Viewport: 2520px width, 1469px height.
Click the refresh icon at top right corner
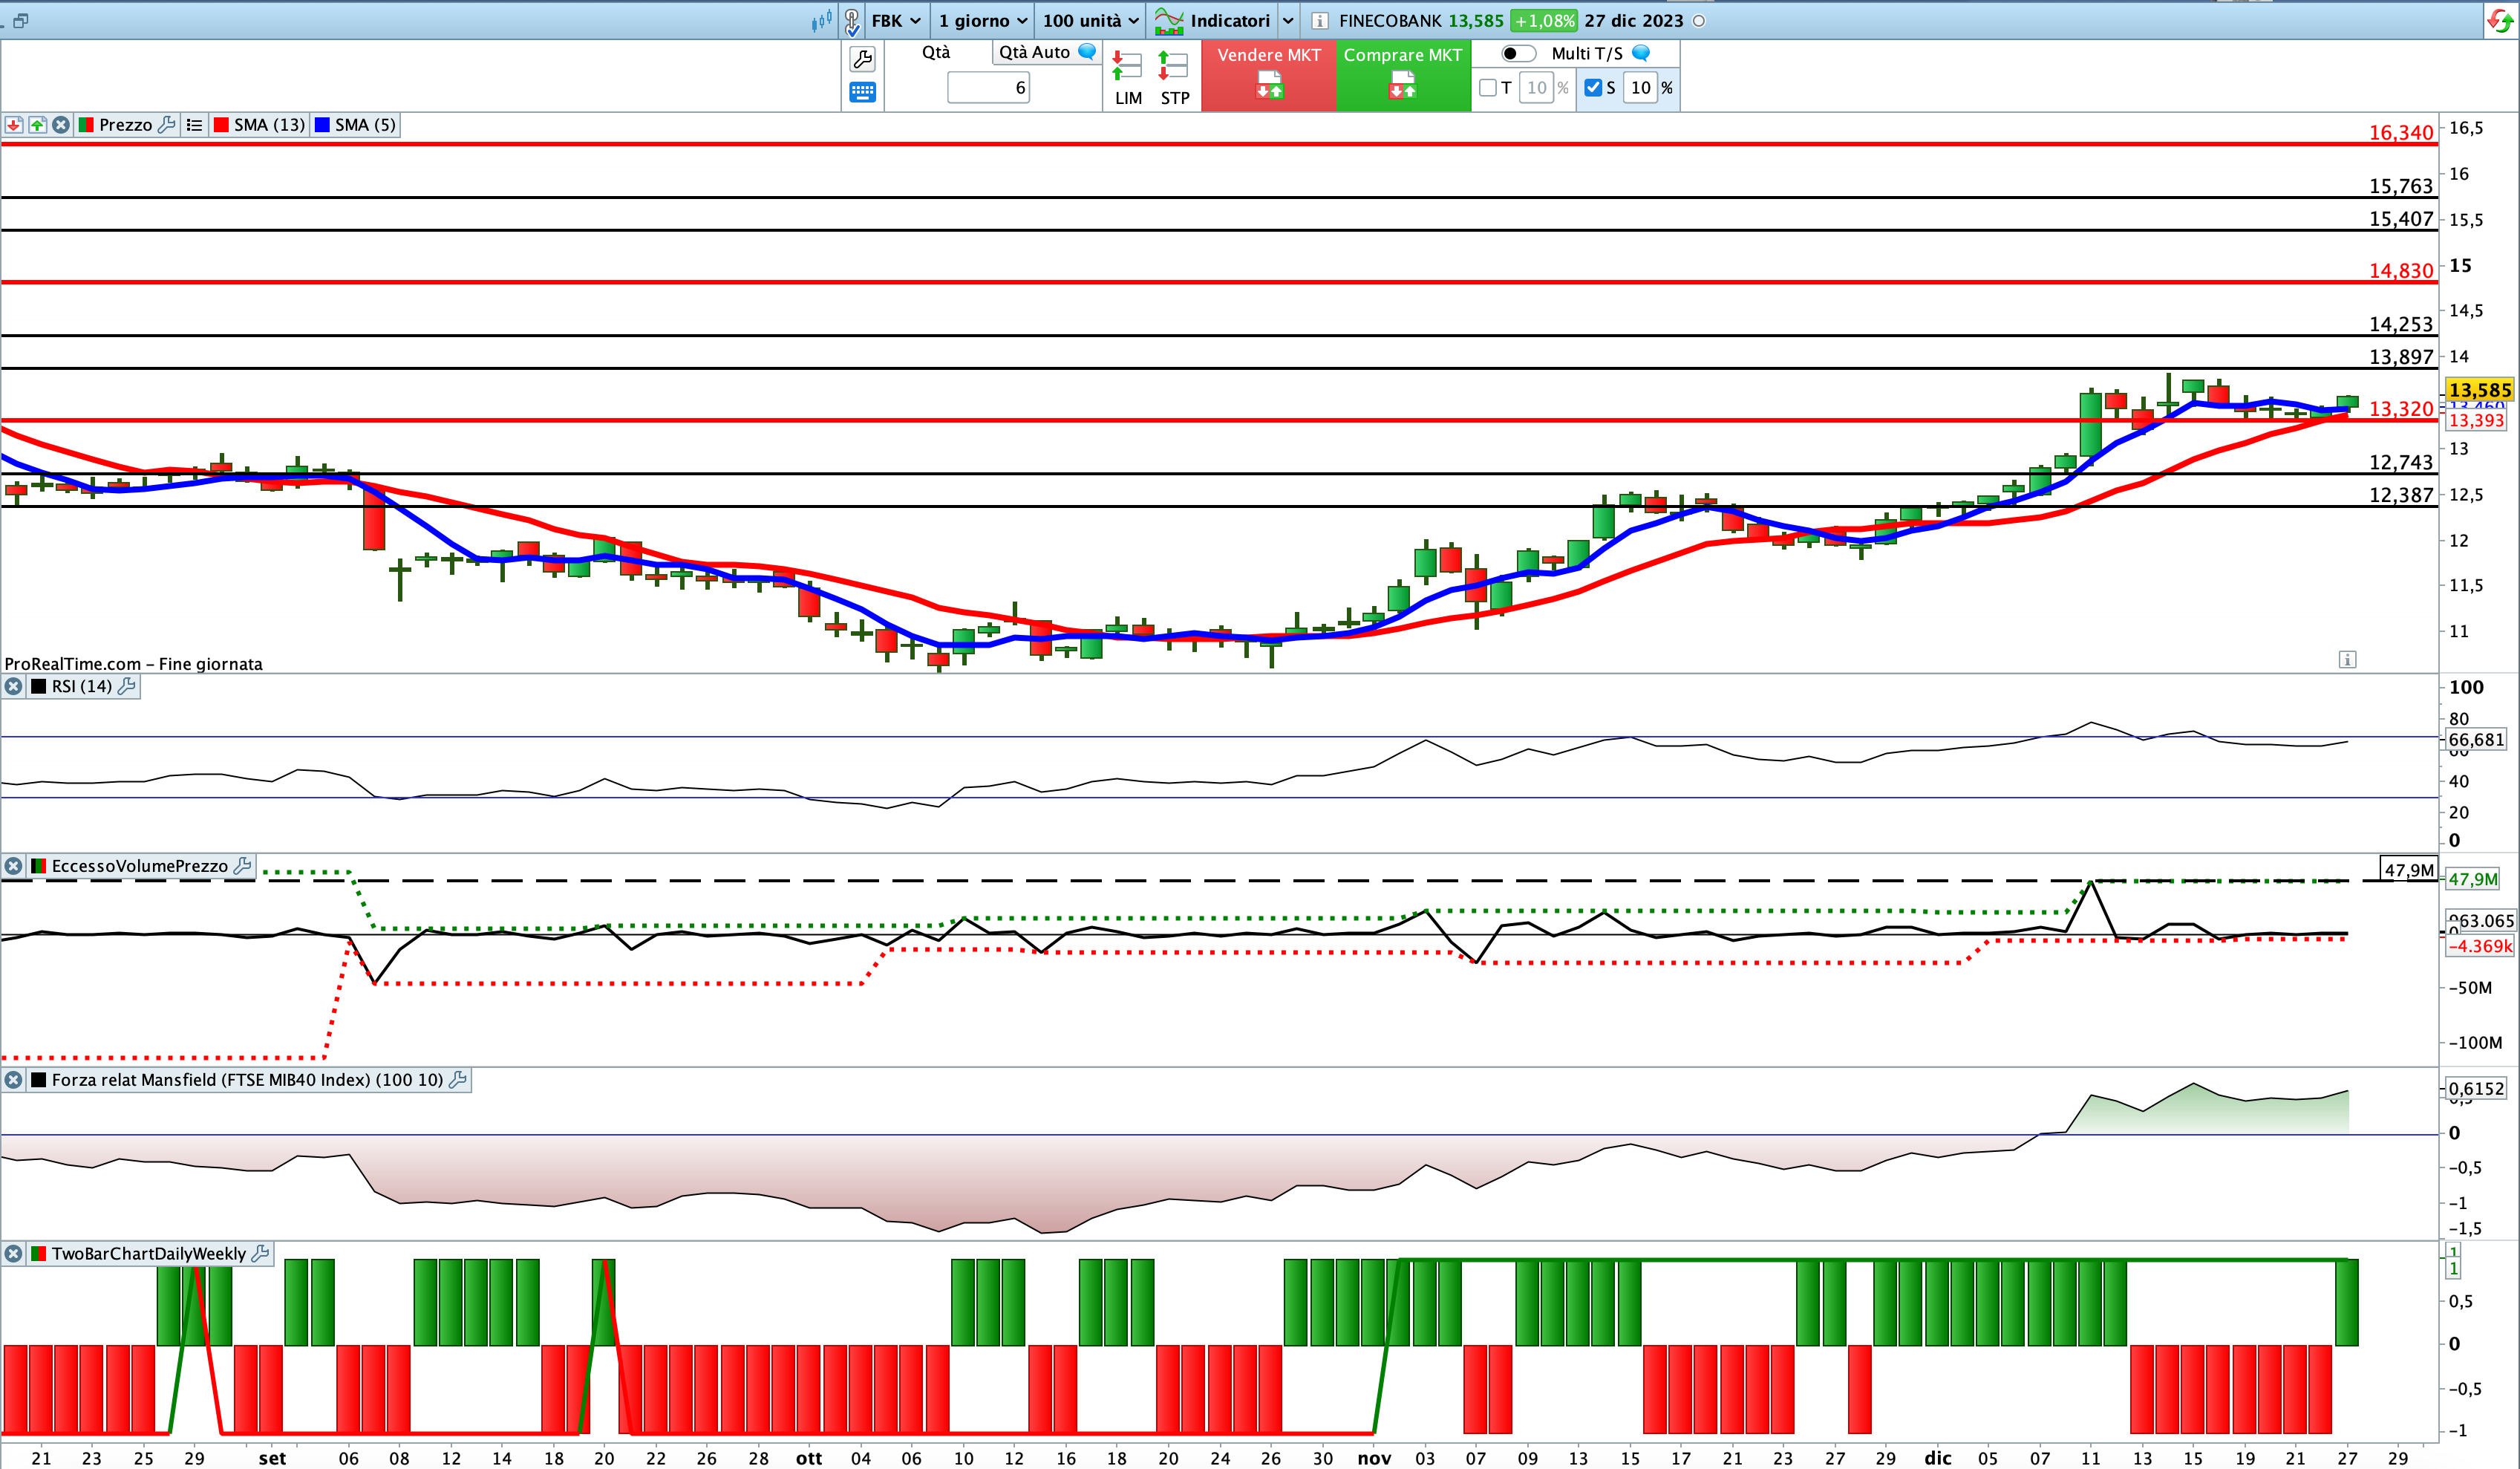coord(2500,21)
